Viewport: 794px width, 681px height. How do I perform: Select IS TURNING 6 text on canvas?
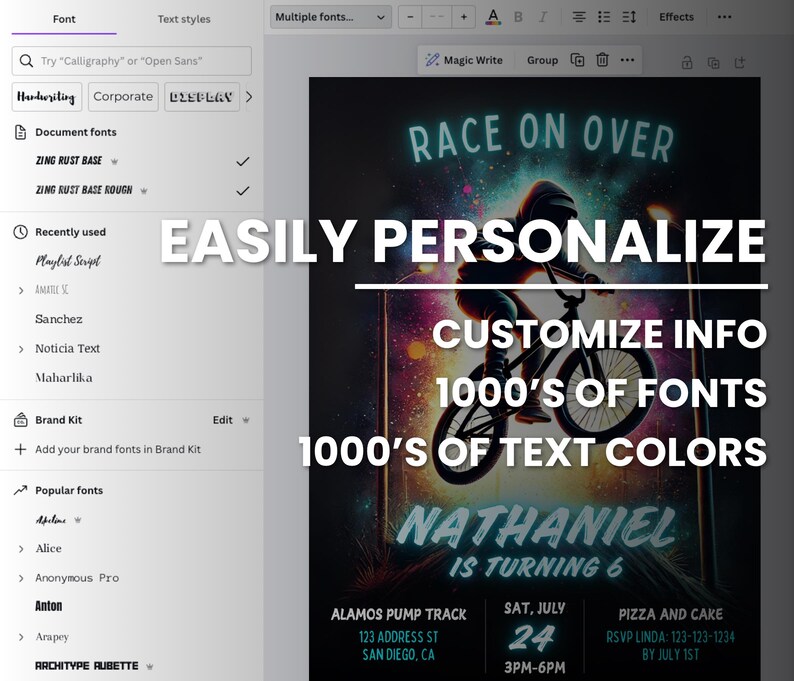point(536,567)
